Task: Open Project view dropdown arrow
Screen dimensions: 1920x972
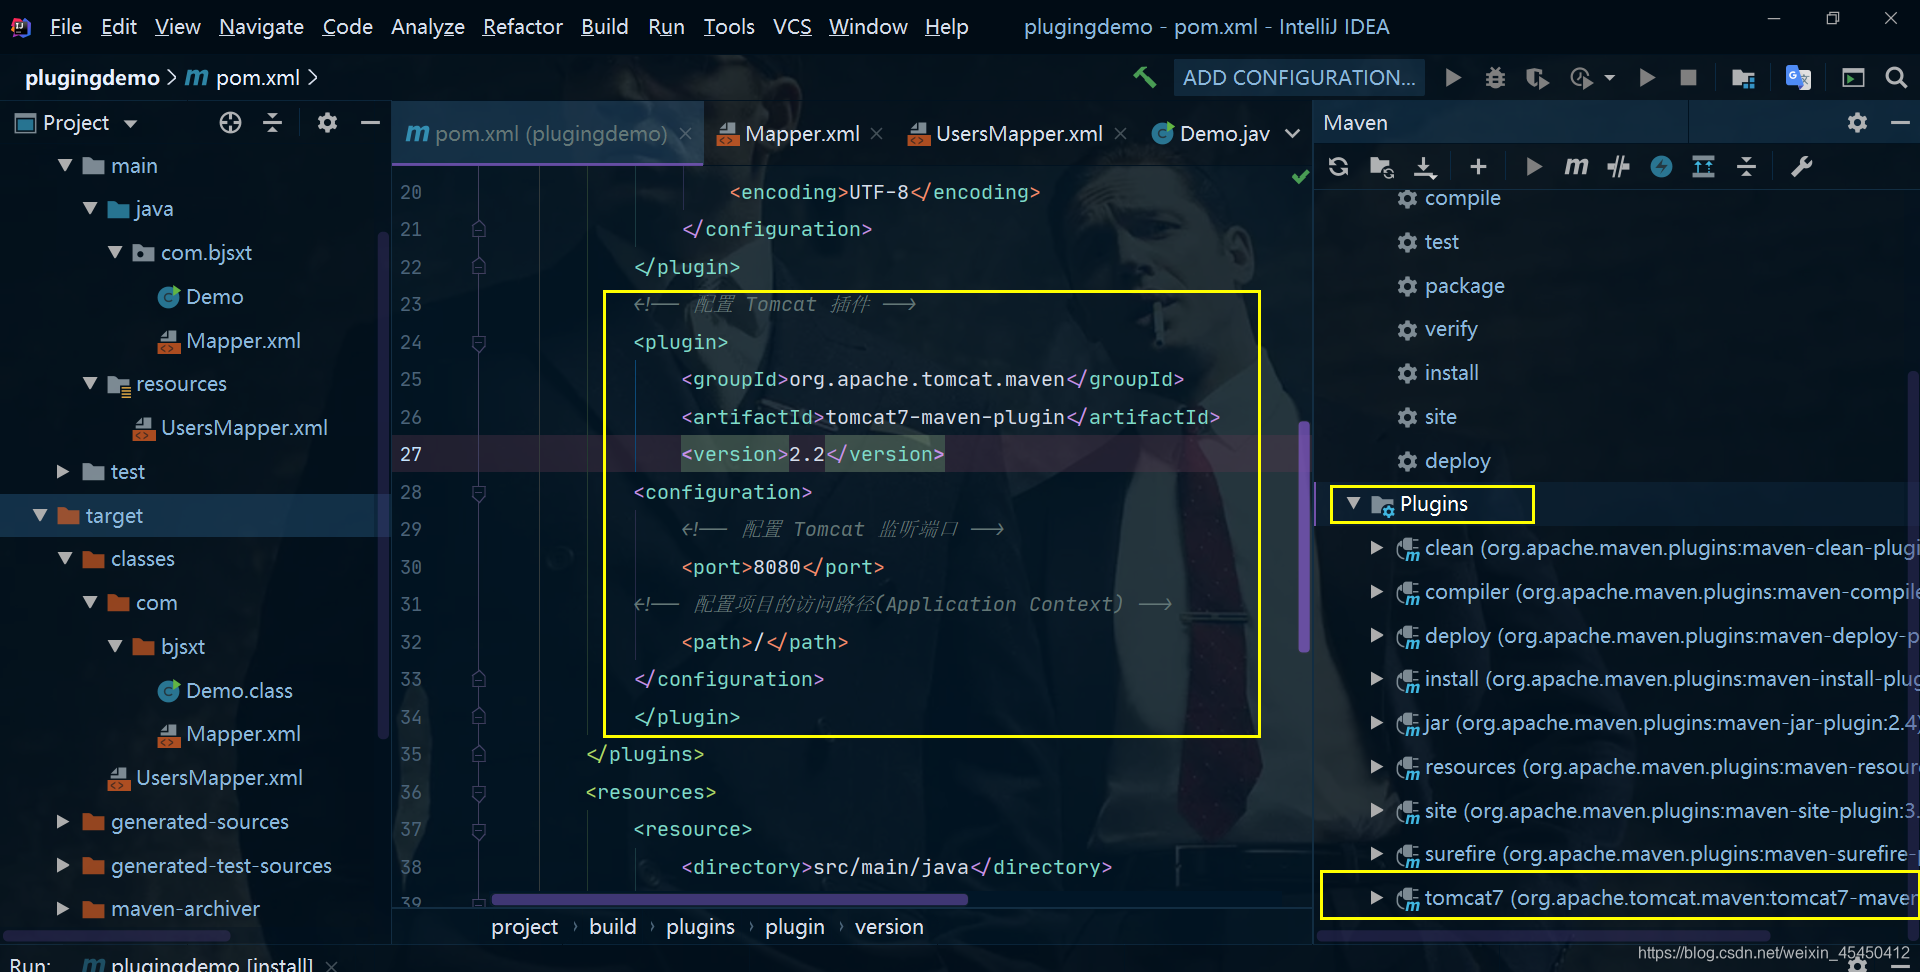Action: click(130, 124)
